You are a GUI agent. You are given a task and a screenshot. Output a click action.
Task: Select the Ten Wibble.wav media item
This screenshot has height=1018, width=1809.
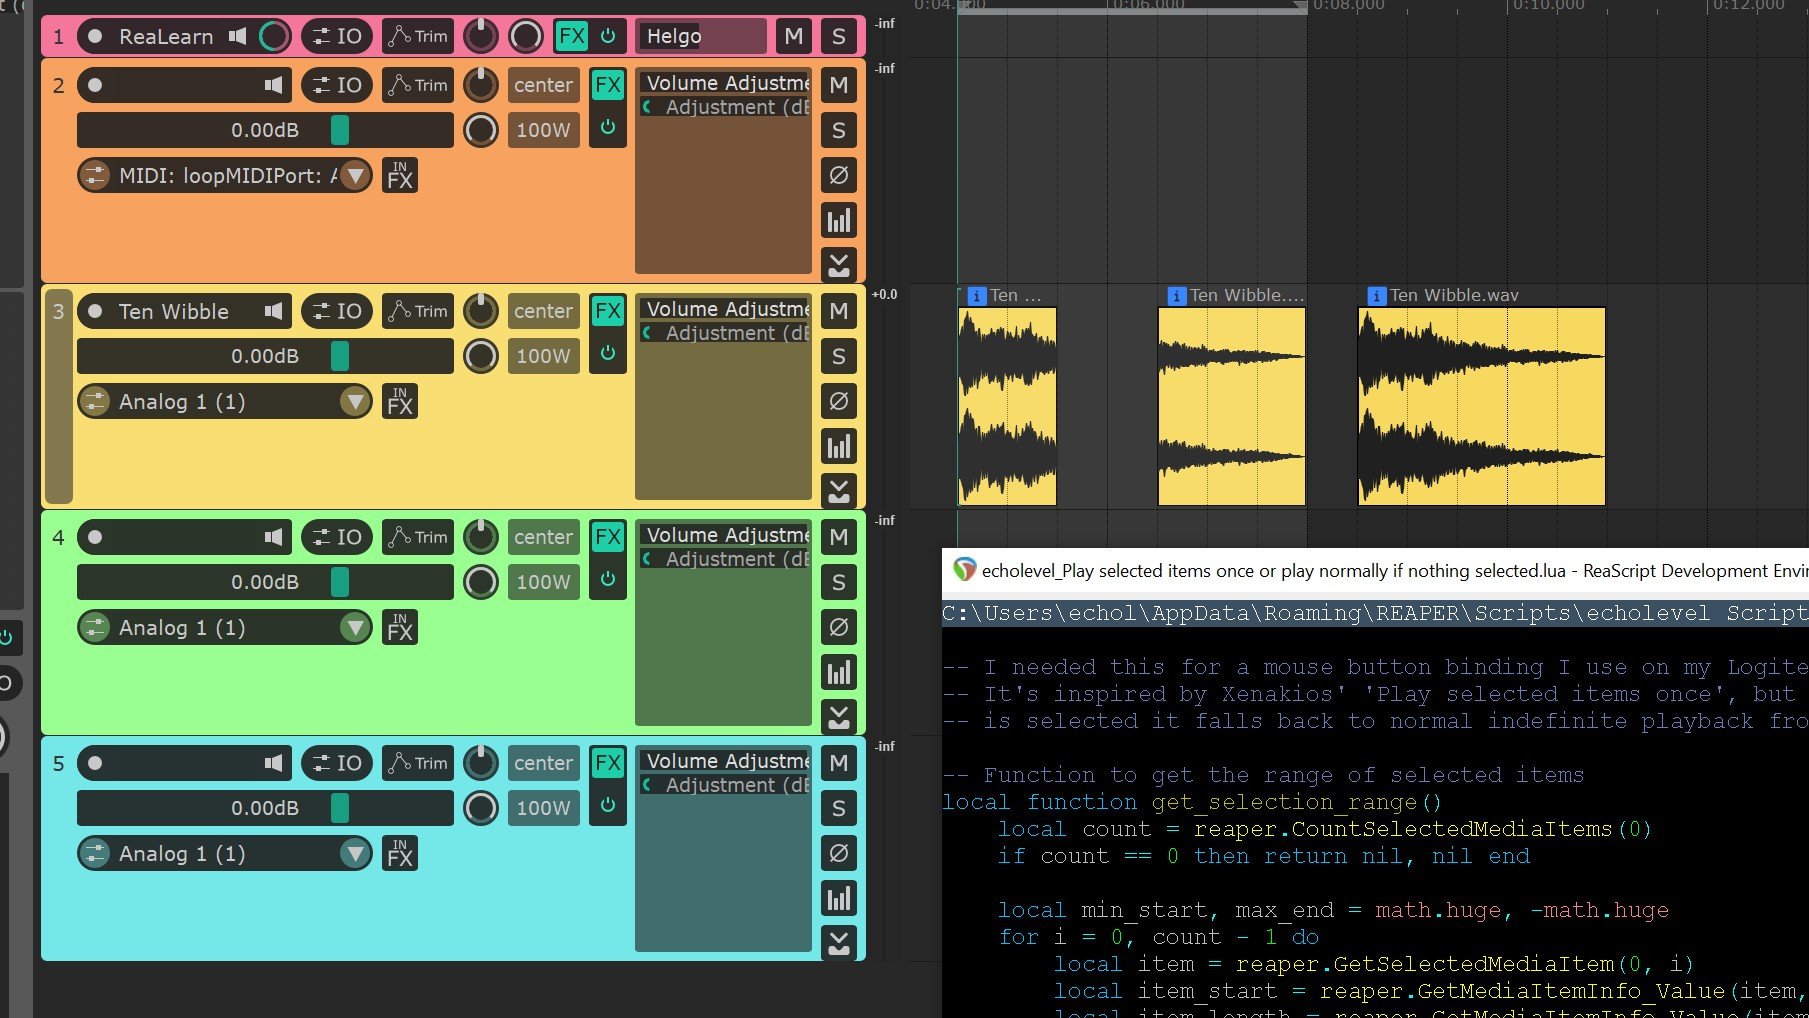point(1480,405)
